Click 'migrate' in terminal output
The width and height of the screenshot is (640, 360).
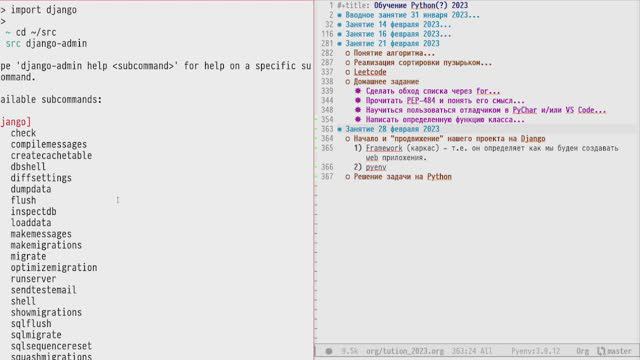click(x=28, y=257)
